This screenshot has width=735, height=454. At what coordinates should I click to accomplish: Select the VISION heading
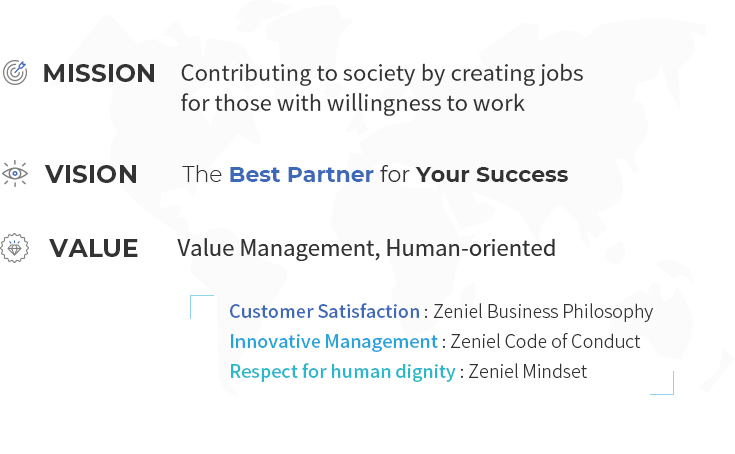[x=91, y=174]
